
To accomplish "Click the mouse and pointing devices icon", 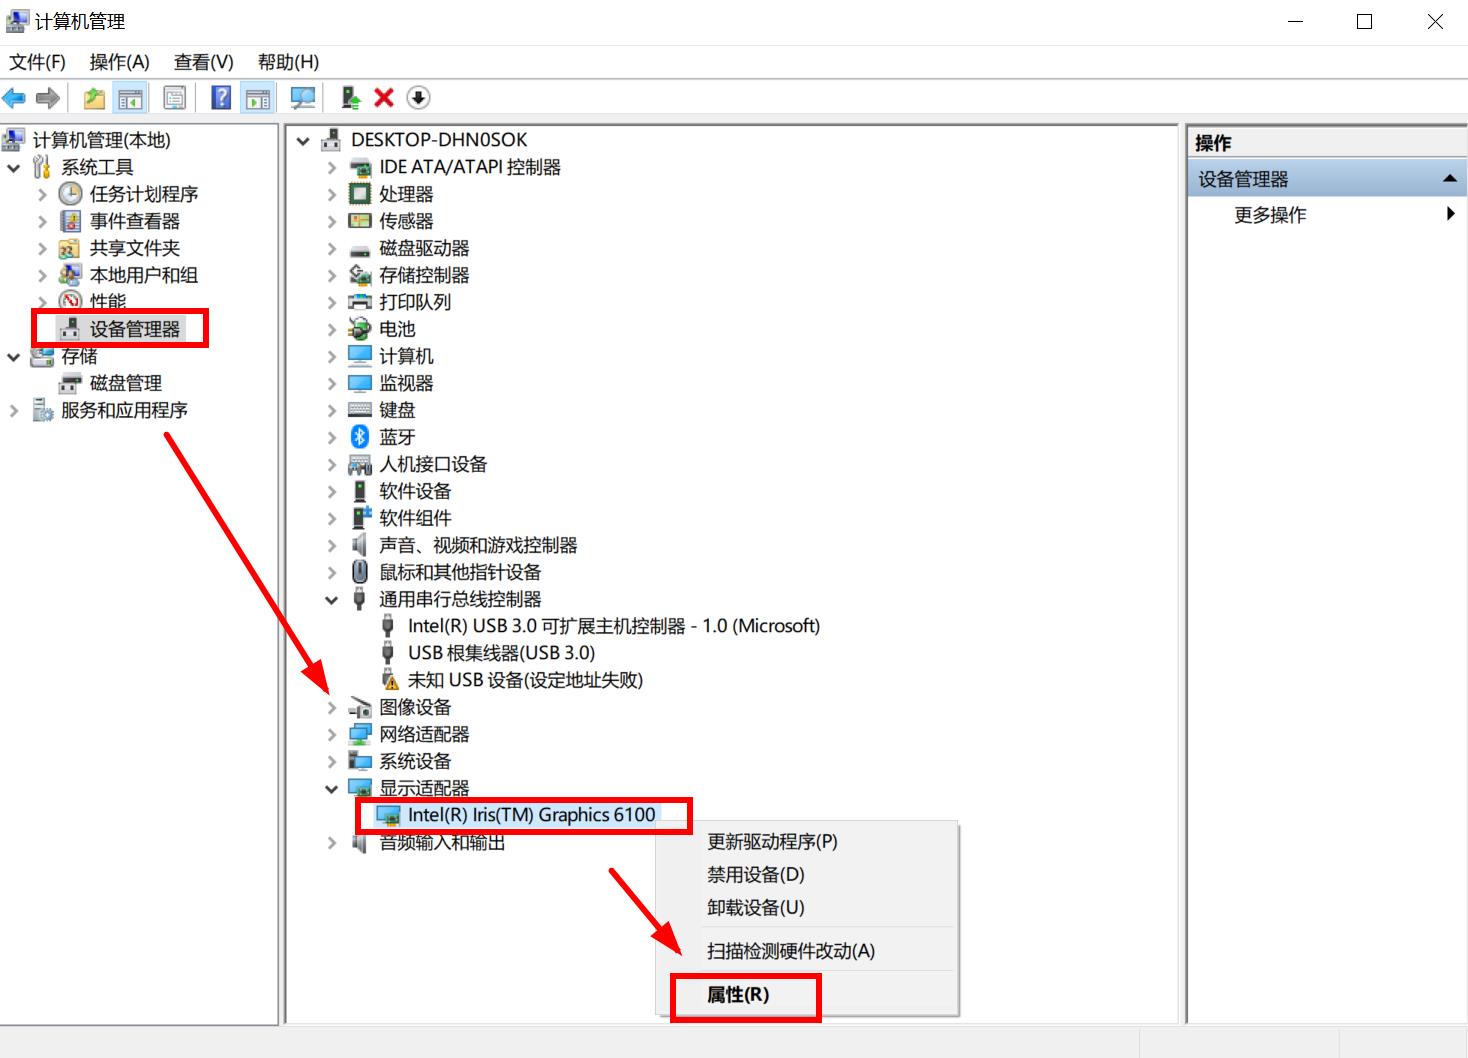I will [360, 572].
